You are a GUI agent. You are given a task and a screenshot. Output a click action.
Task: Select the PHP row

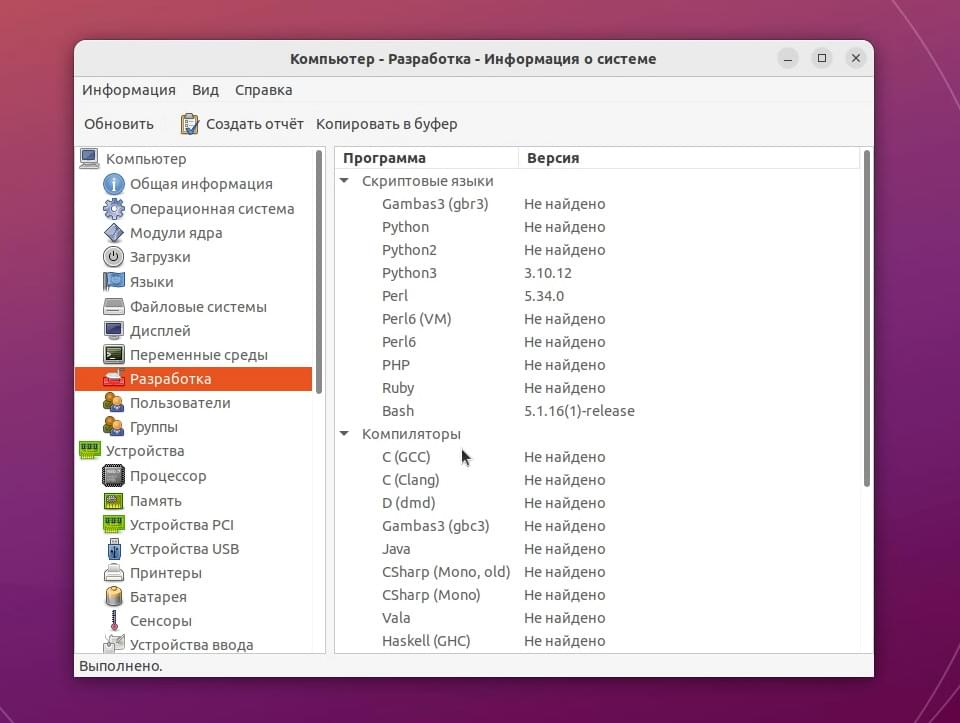(598, 365)
